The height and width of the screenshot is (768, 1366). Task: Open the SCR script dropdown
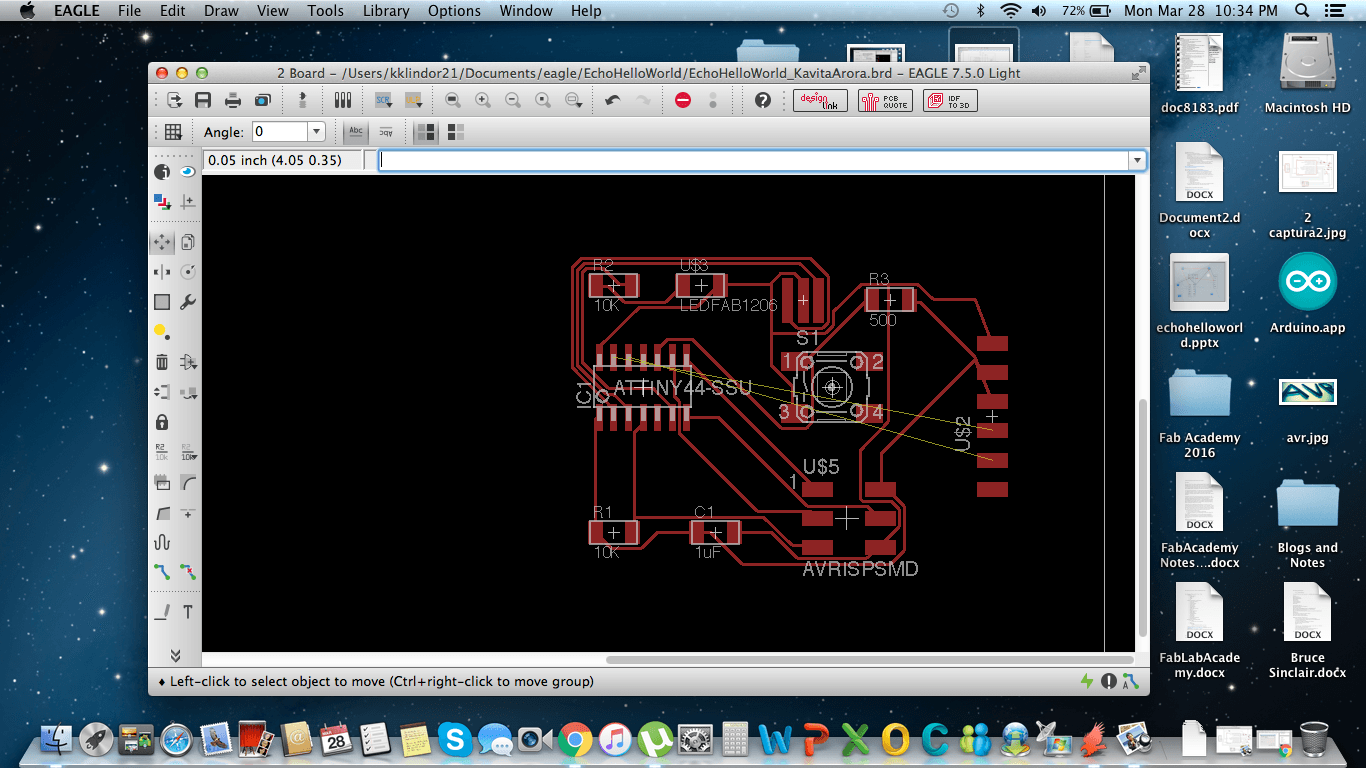383,100
